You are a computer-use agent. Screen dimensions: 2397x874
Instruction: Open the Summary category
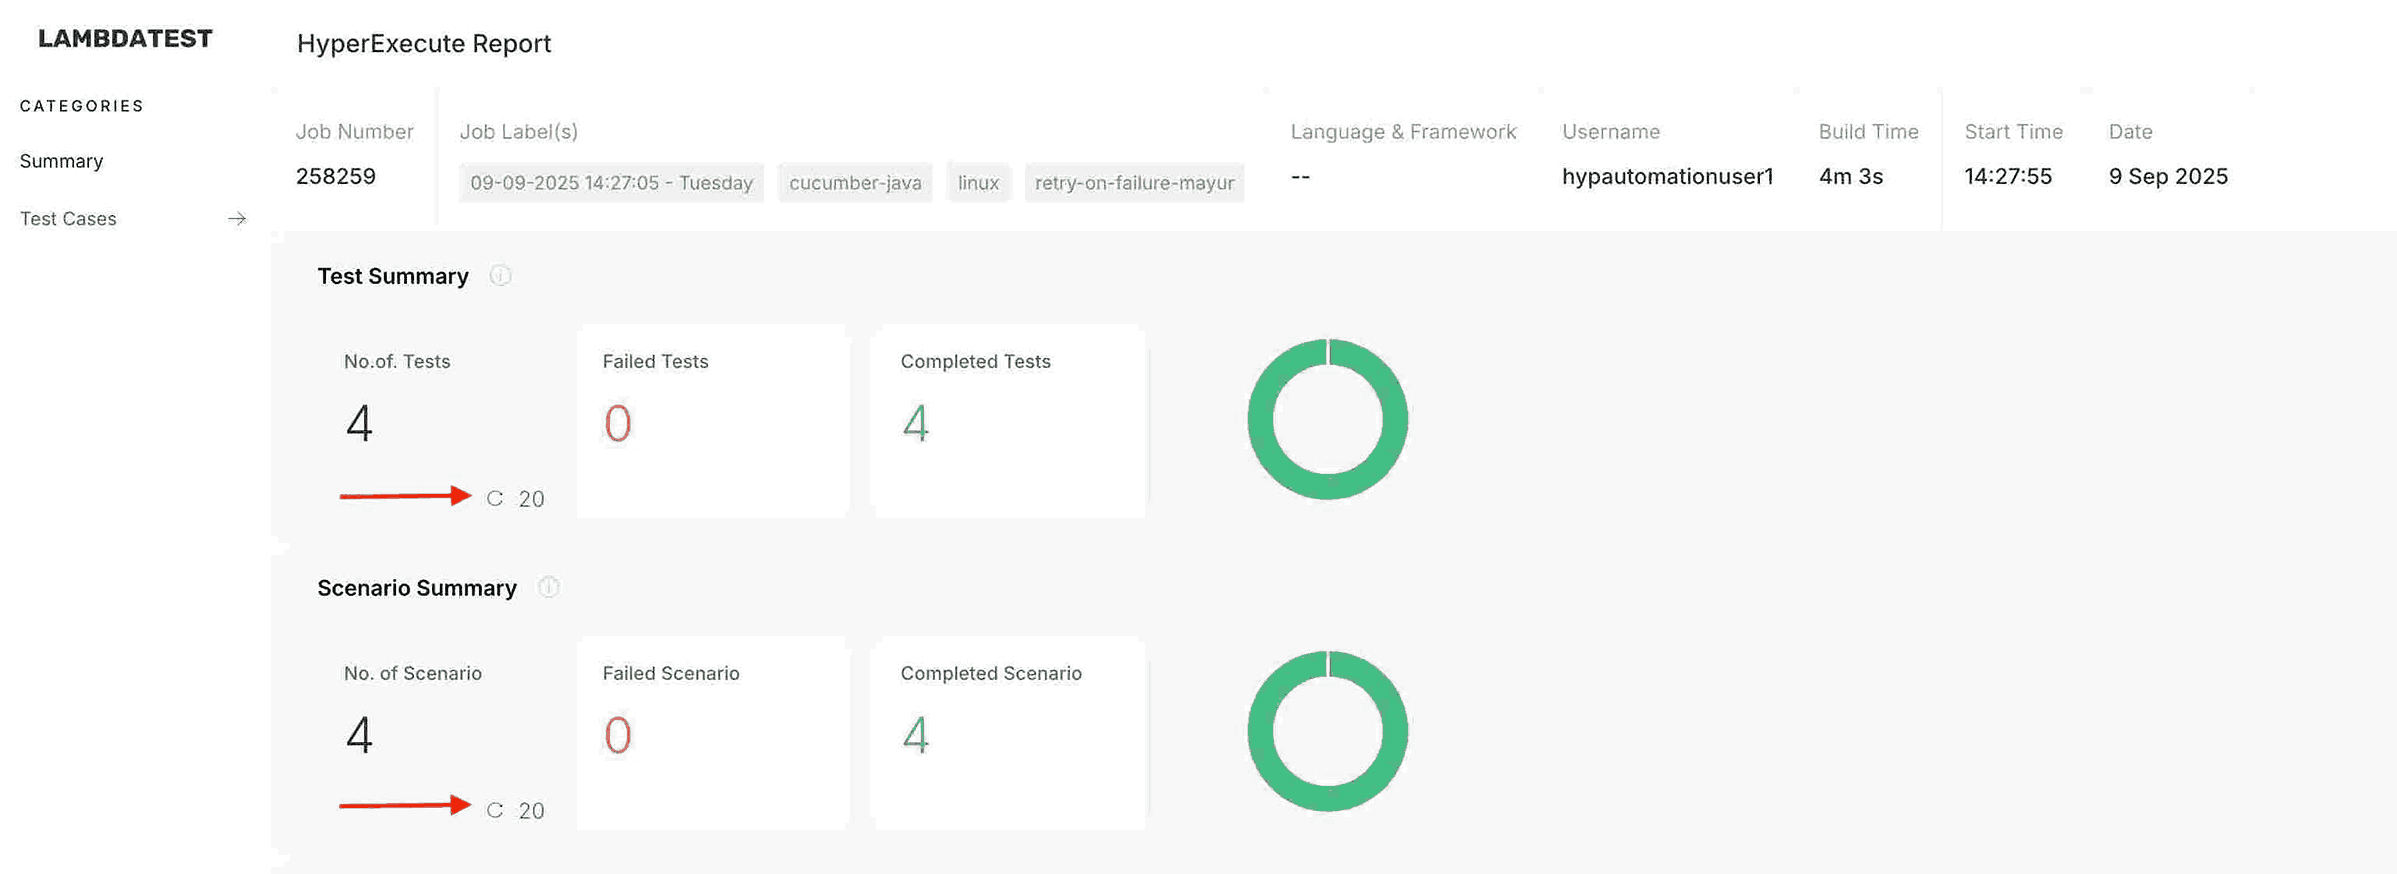61,161
